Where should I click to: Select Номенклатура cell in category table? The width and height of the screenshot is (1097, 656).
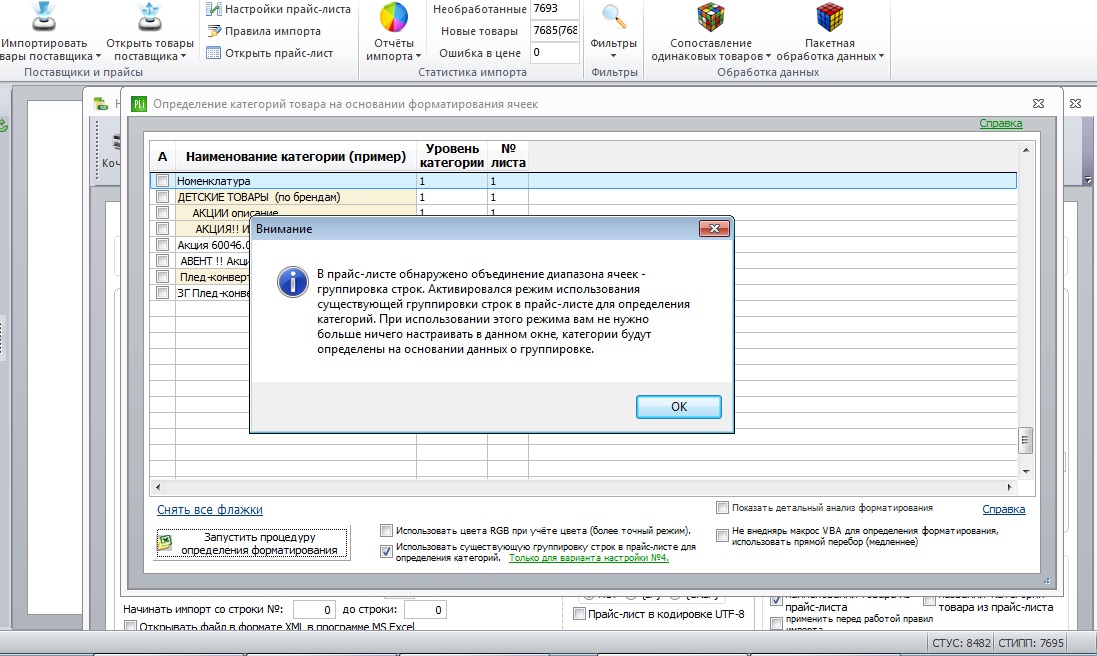[x=296, y=180]
